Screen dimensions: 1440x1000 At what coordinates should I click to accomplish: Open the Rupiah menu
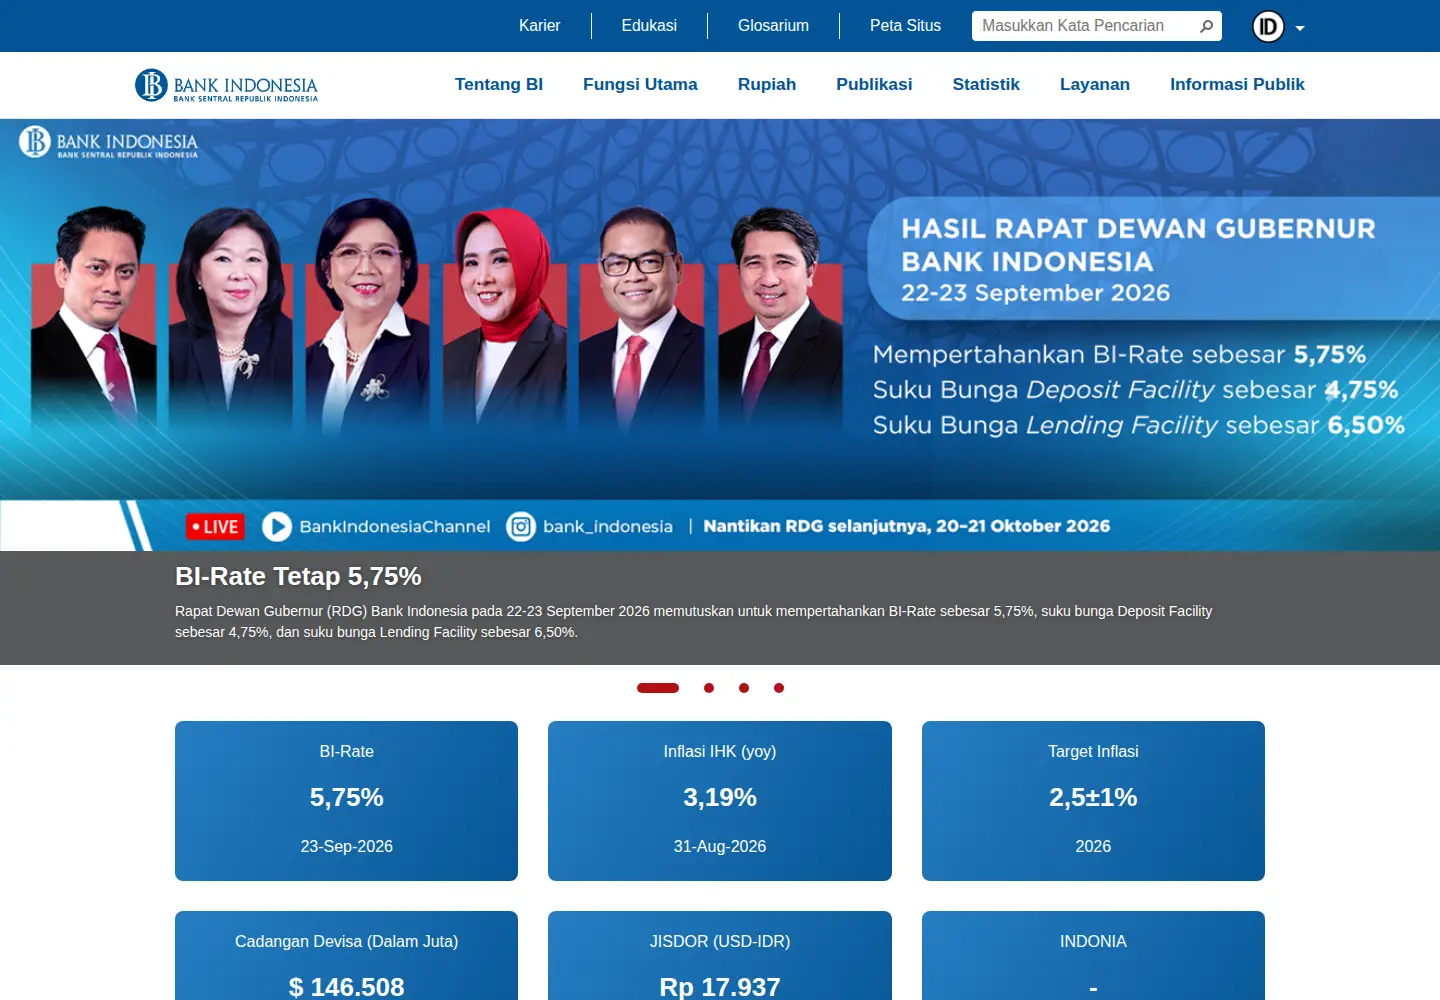click(767, 85)
